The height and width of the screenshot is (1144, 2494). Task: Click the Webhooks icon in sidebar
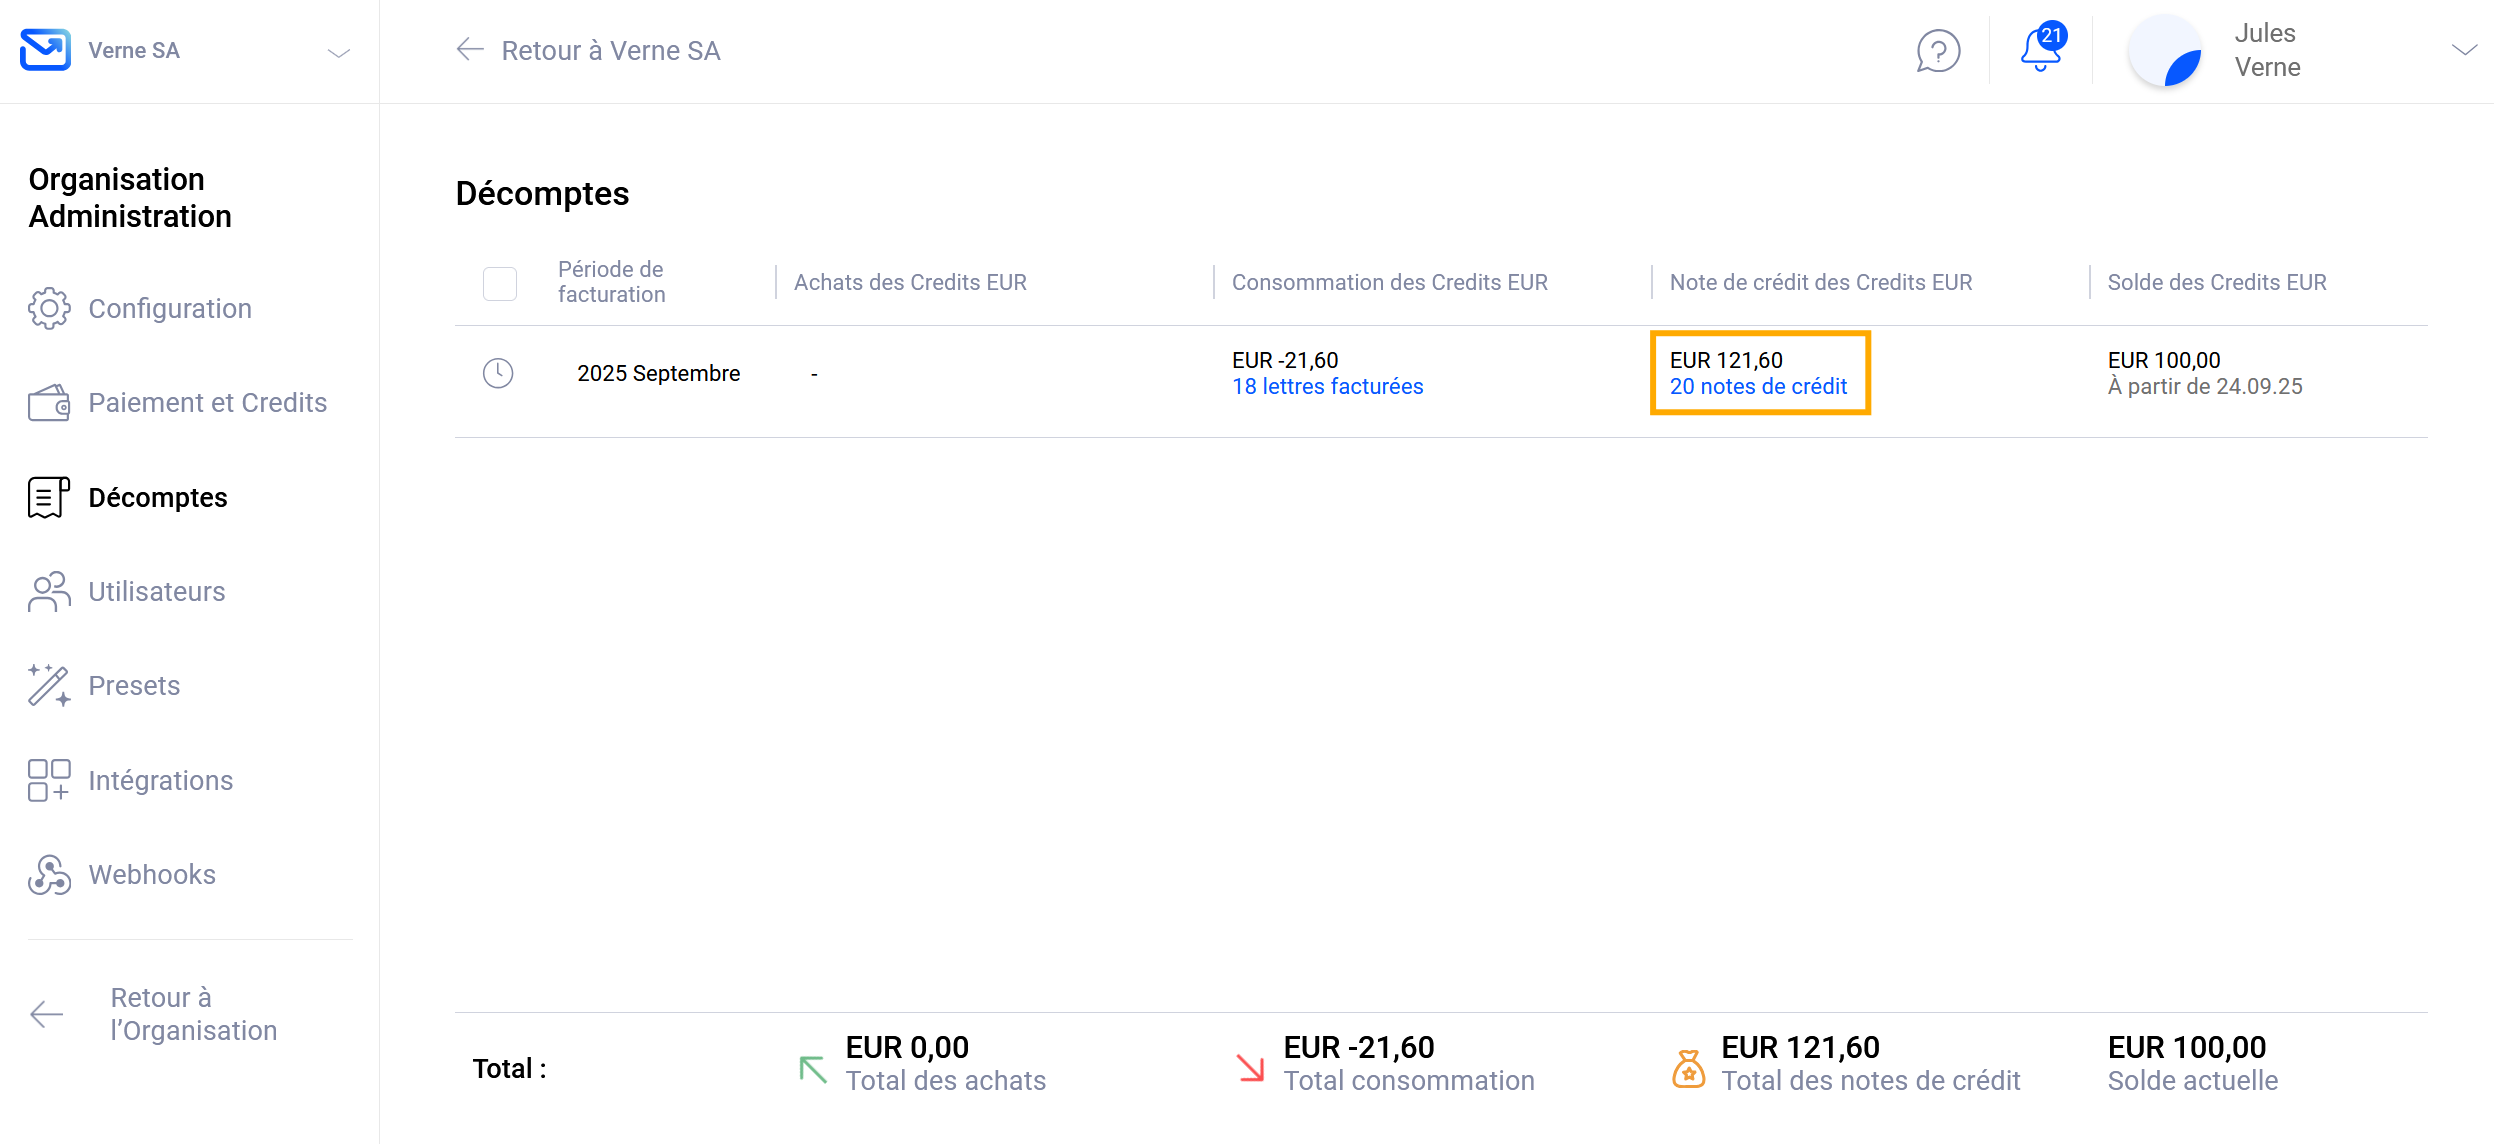click(49, 875)
